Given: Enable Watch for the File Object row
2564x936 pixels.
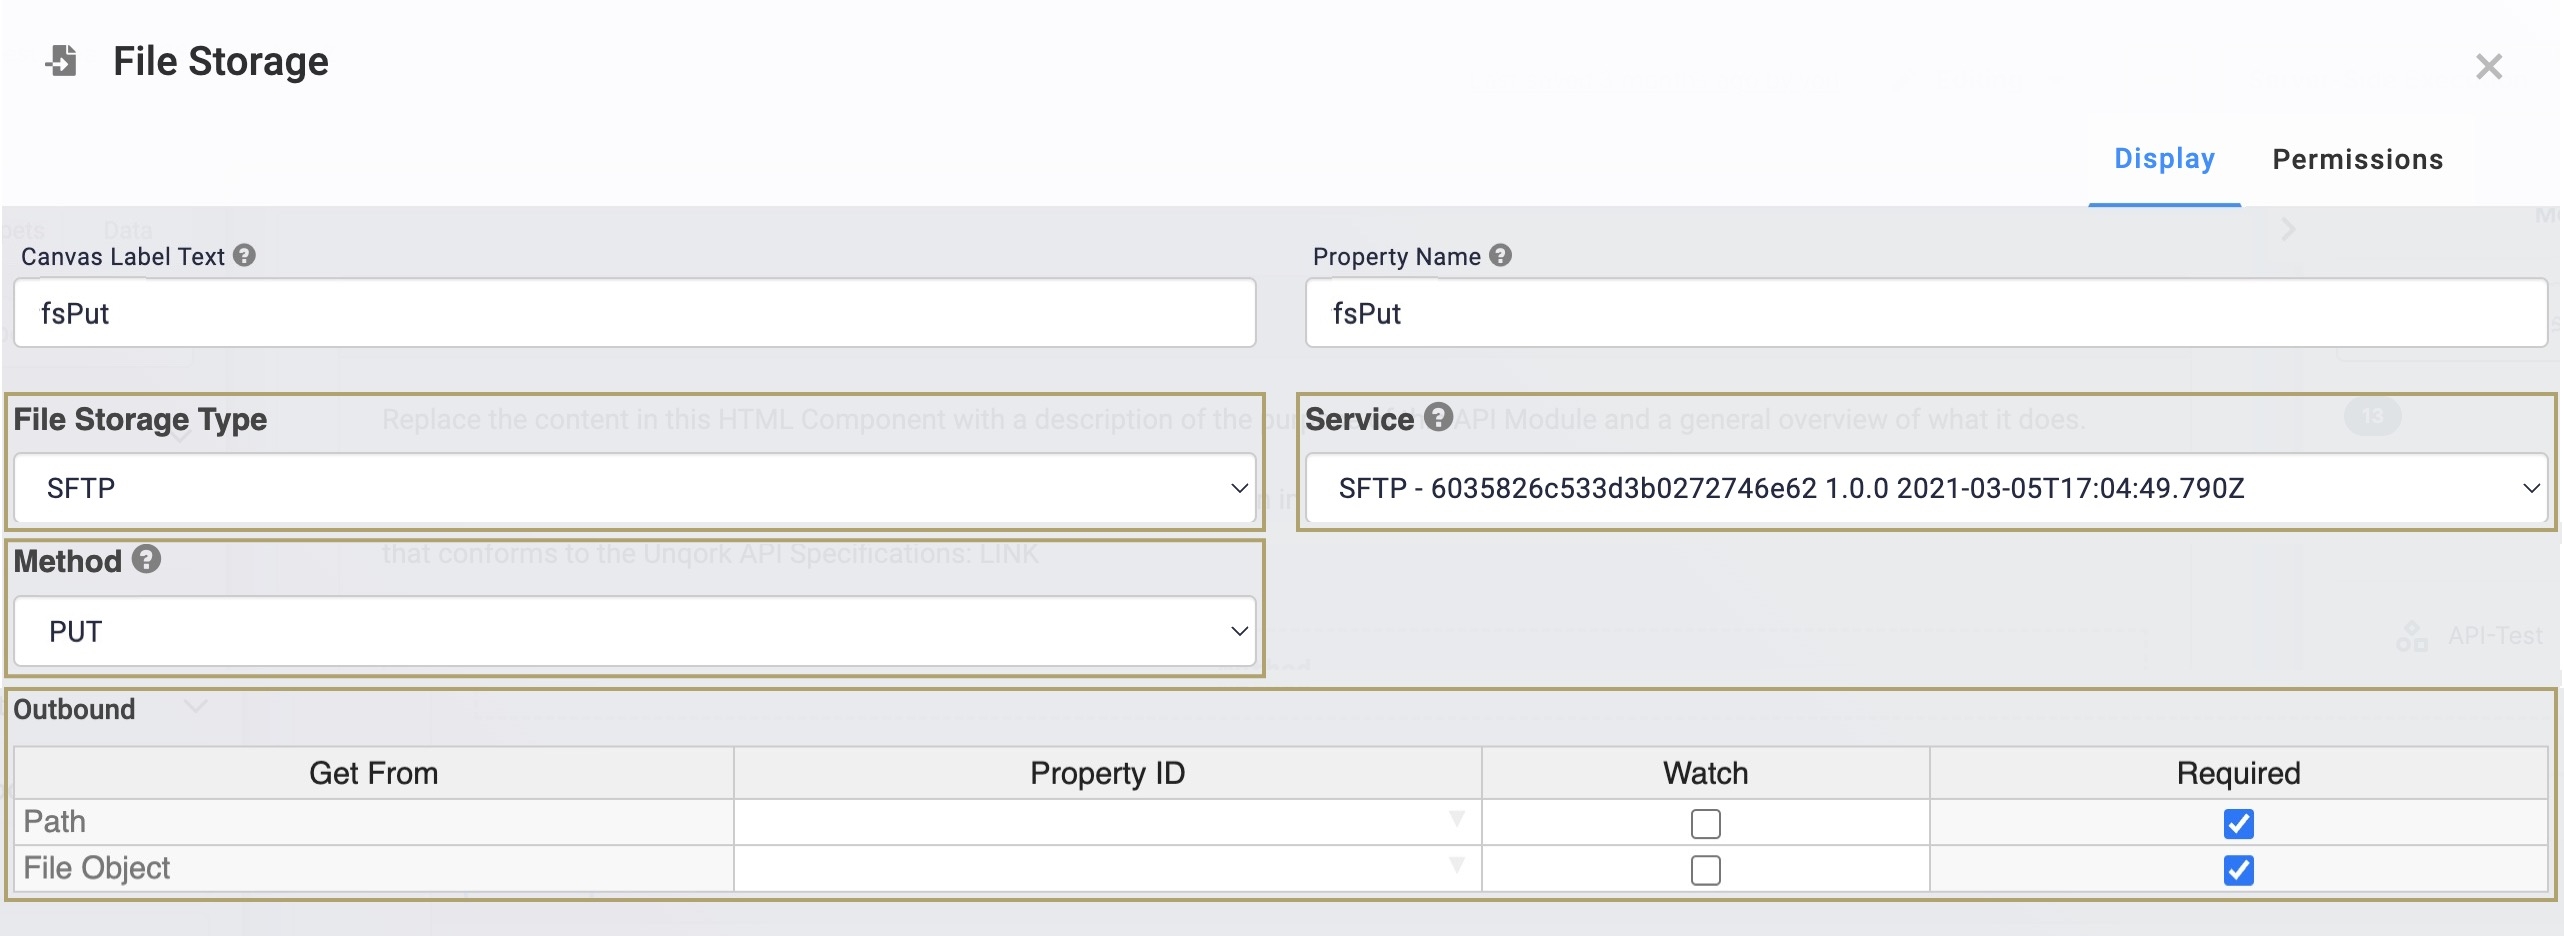Looking at the screenshot, I should click(x=1705, y=870).
